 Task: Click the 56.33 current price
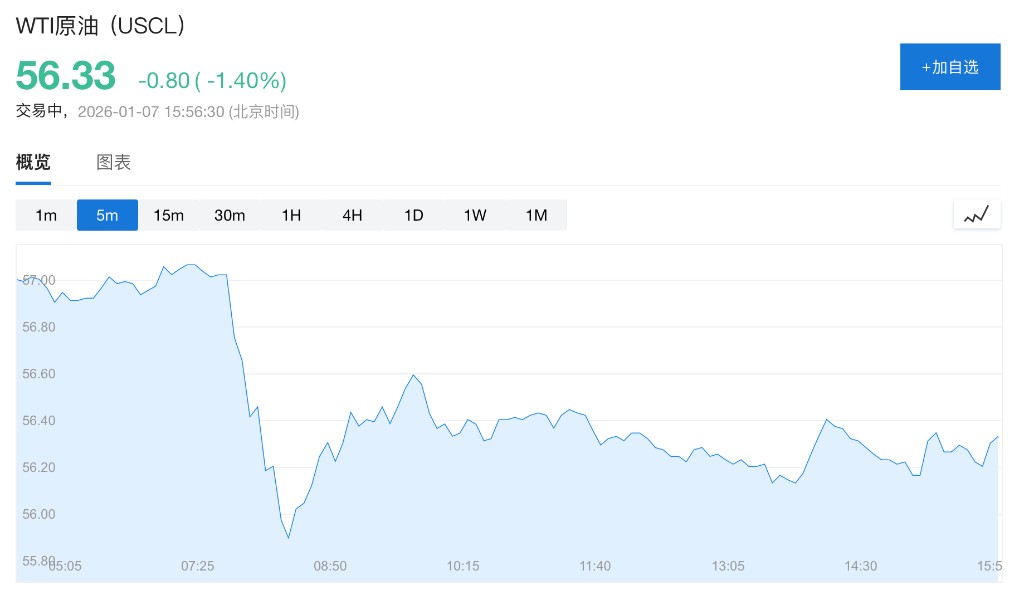(66, 76)
